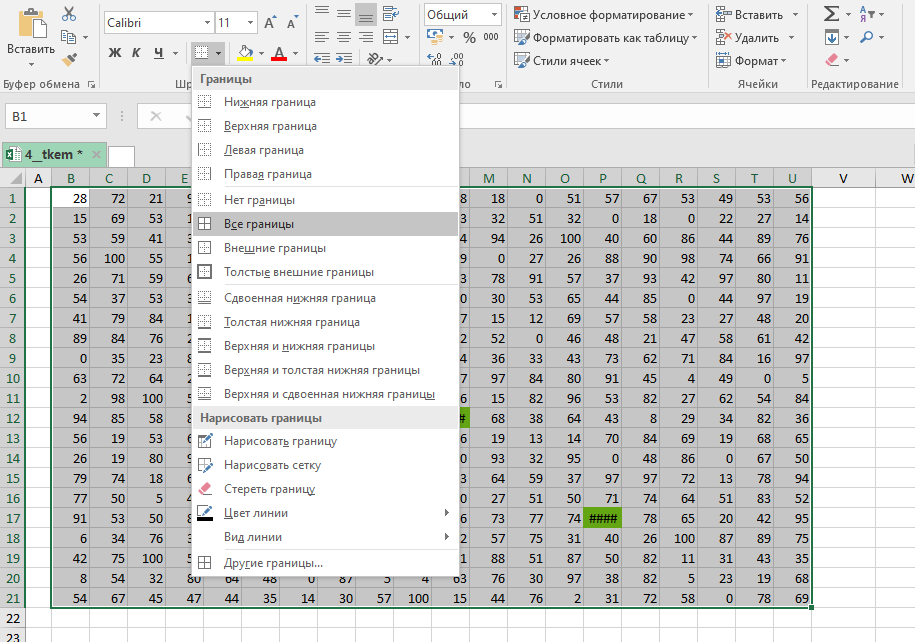Click the AutoSum sigma icon

pyautogui.click(x=831, y=14)
